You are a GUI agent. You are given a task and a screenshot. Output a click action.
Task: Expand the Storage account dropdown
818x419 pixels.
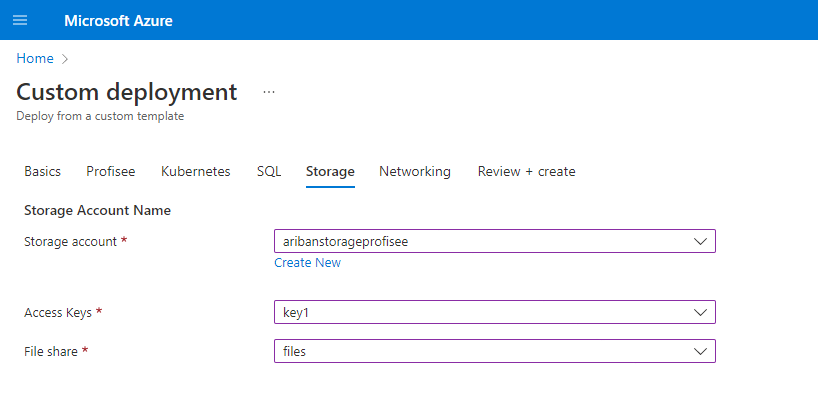pos(480,241)
